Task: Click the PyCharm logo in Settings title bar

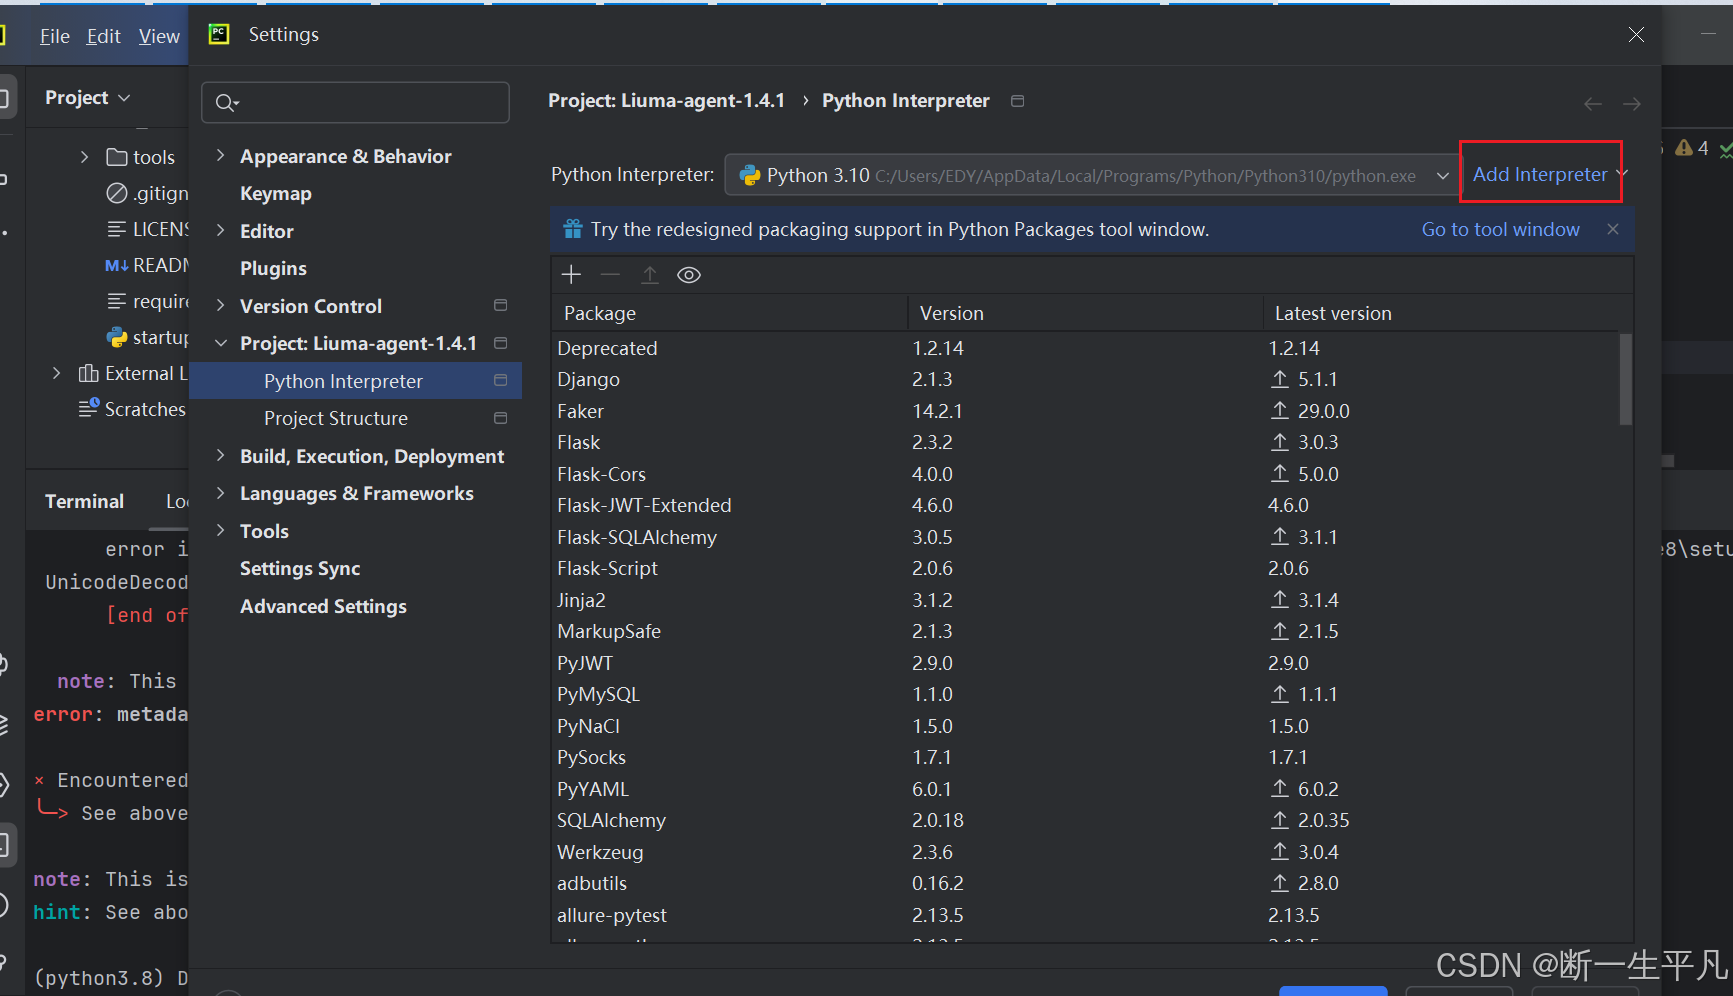Action: [x=219, y=34]
